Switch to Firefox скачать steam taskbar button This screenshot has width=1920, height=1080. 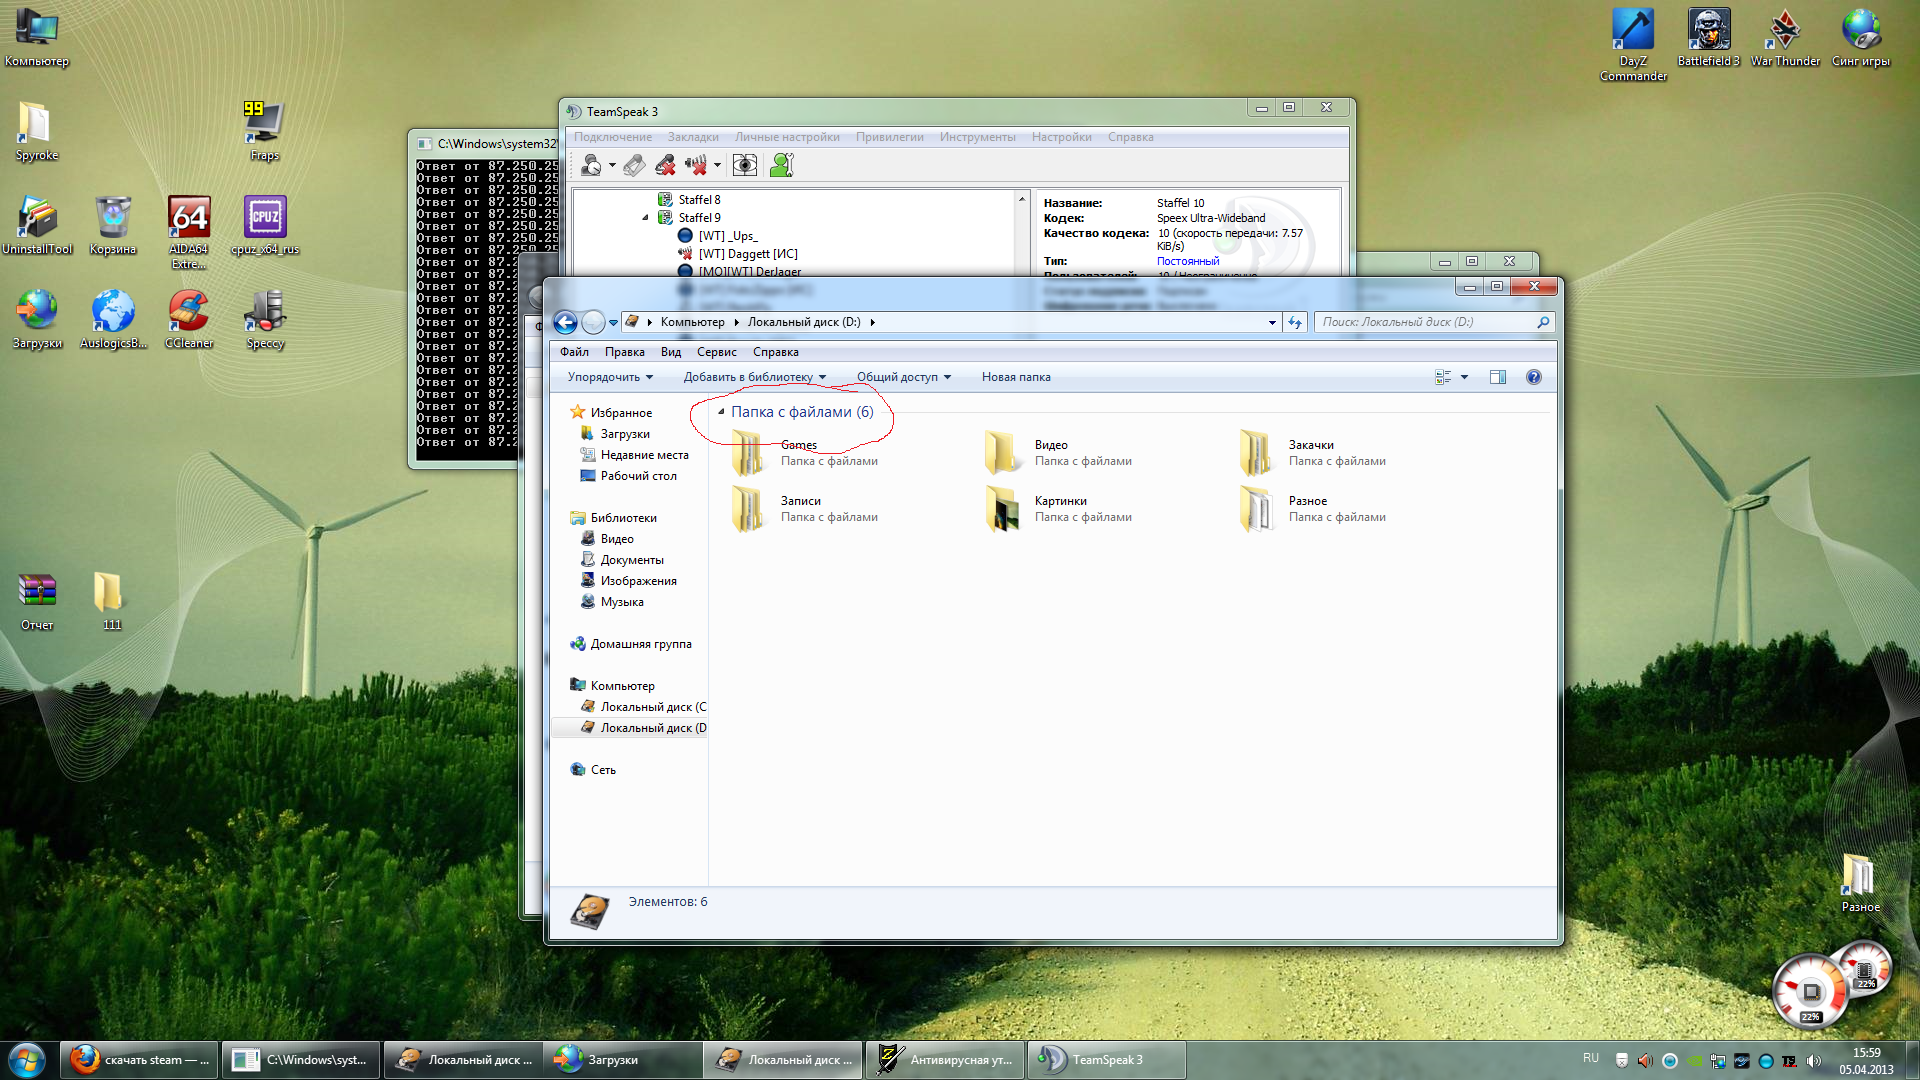(x=139, y=1060)
